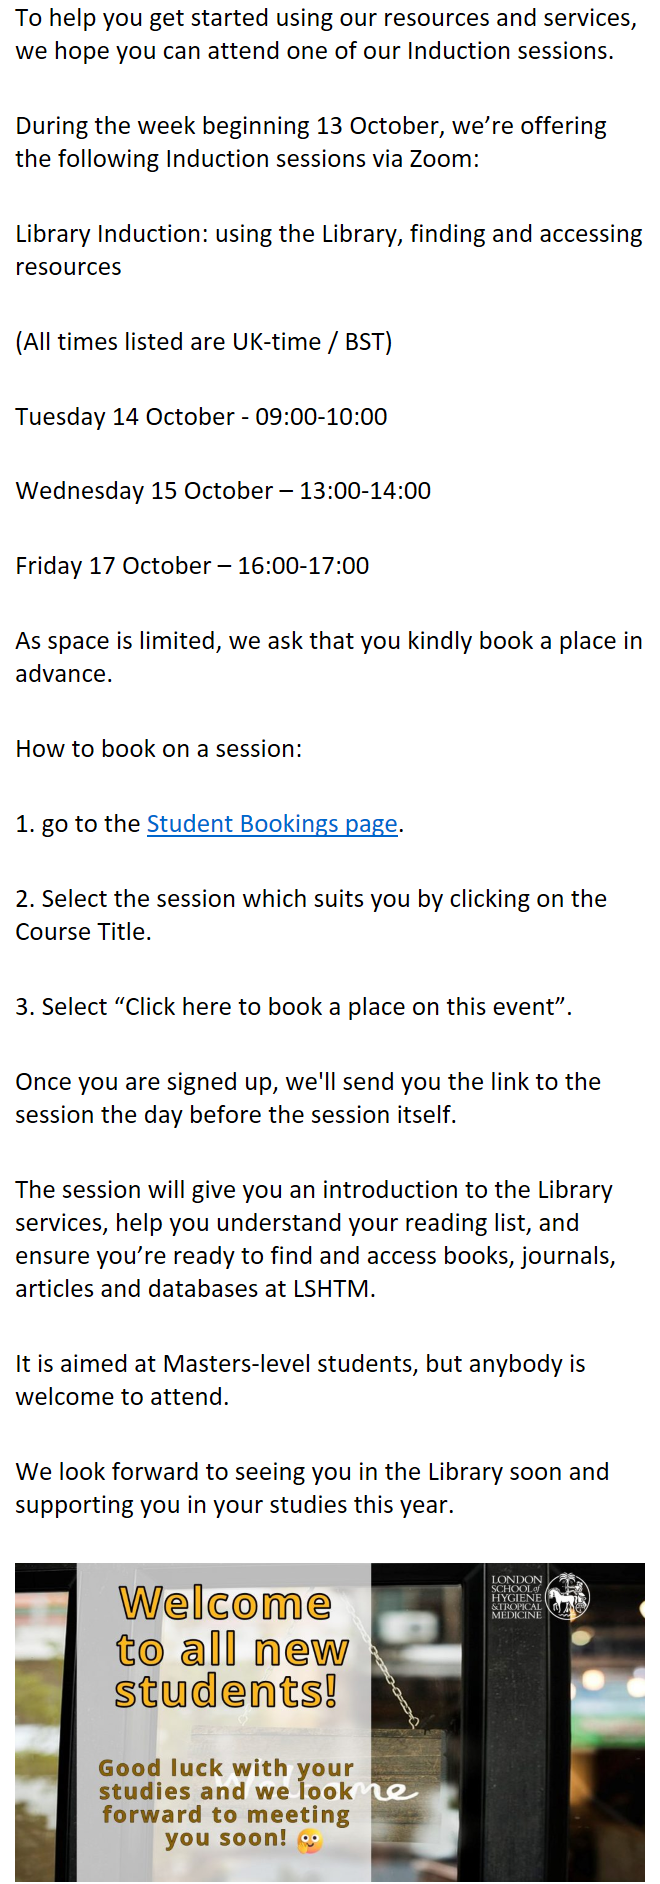Click the paragraph mentioning Masters-level students

click(300, 1380)
